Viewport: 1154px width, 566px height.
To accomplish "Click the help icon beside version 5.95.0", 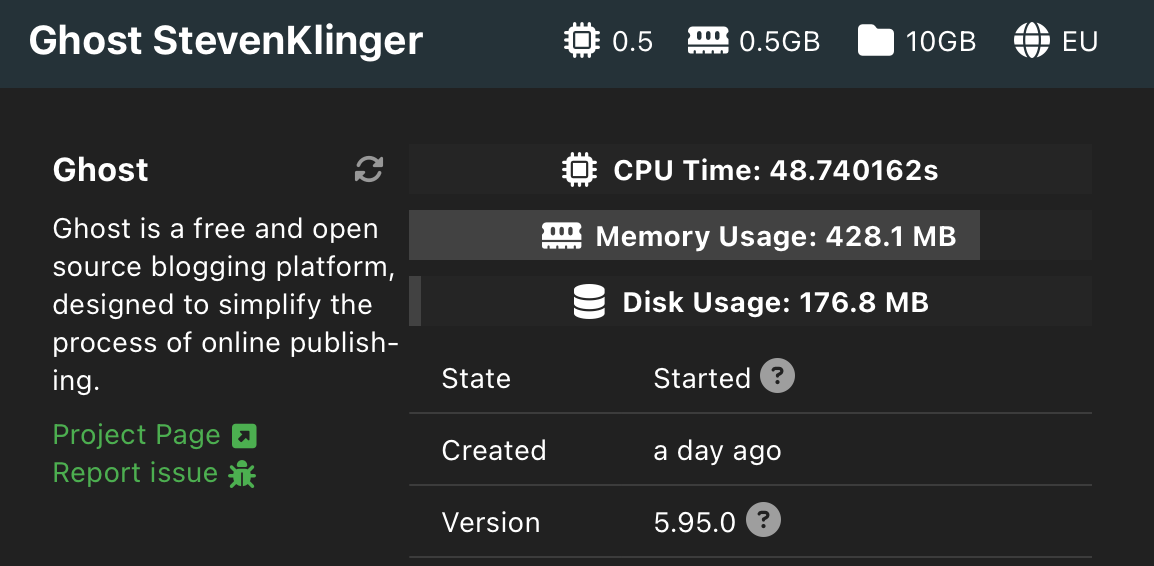I will click(763, 521).
